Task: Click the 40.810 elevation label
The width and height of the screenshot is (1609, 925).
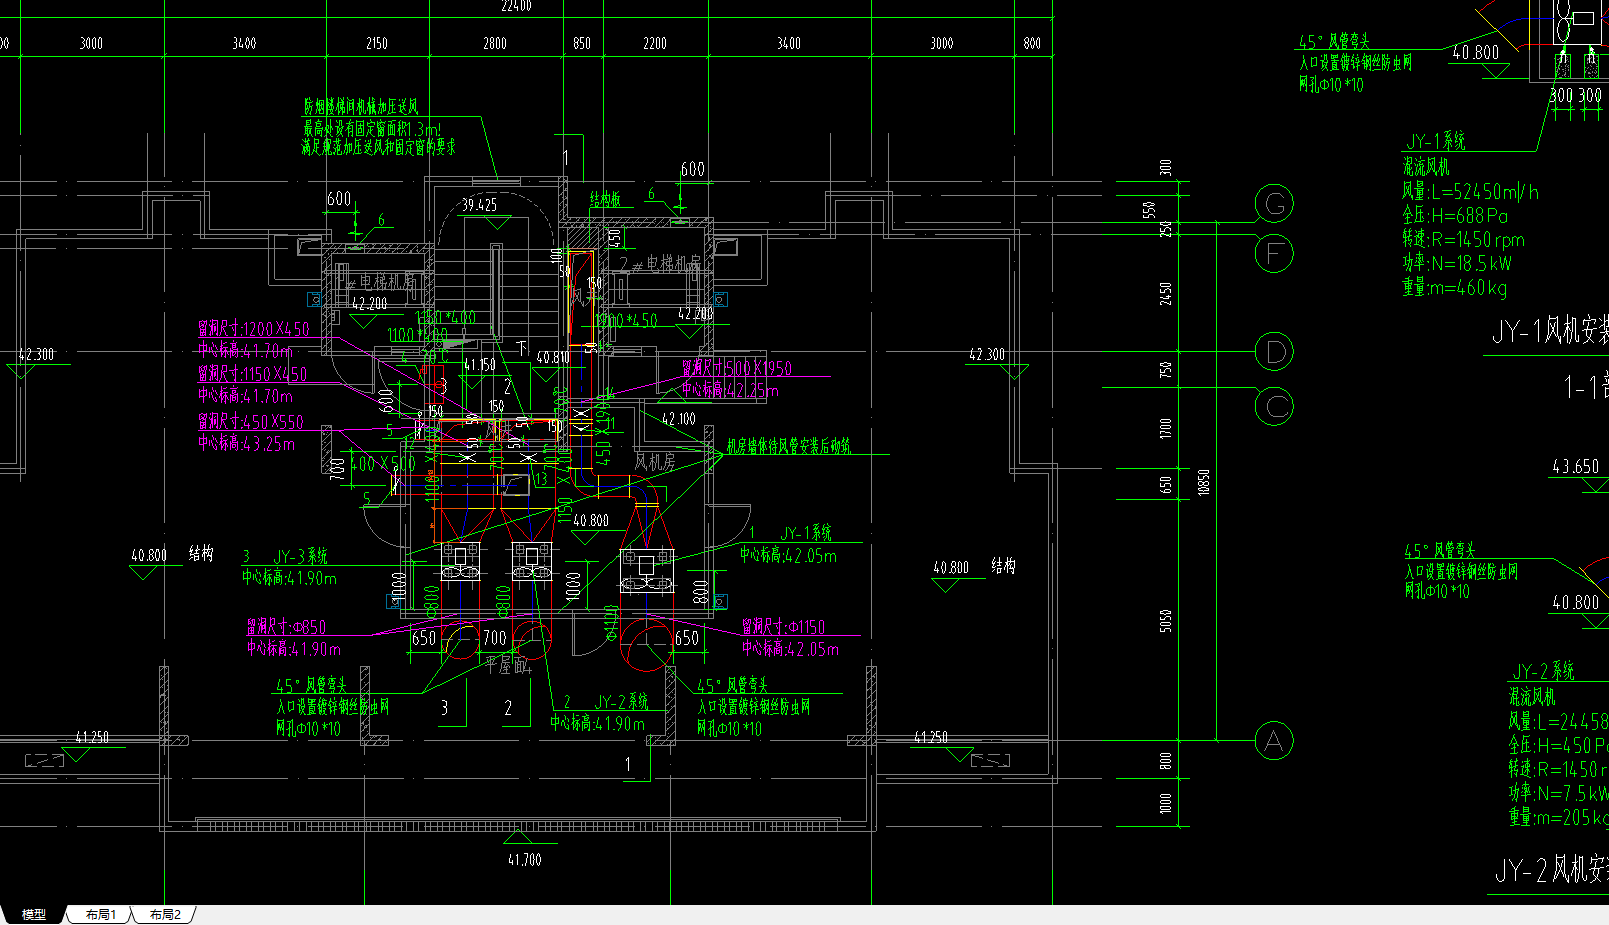Action: pyautogui.click(x=553, y=357)
